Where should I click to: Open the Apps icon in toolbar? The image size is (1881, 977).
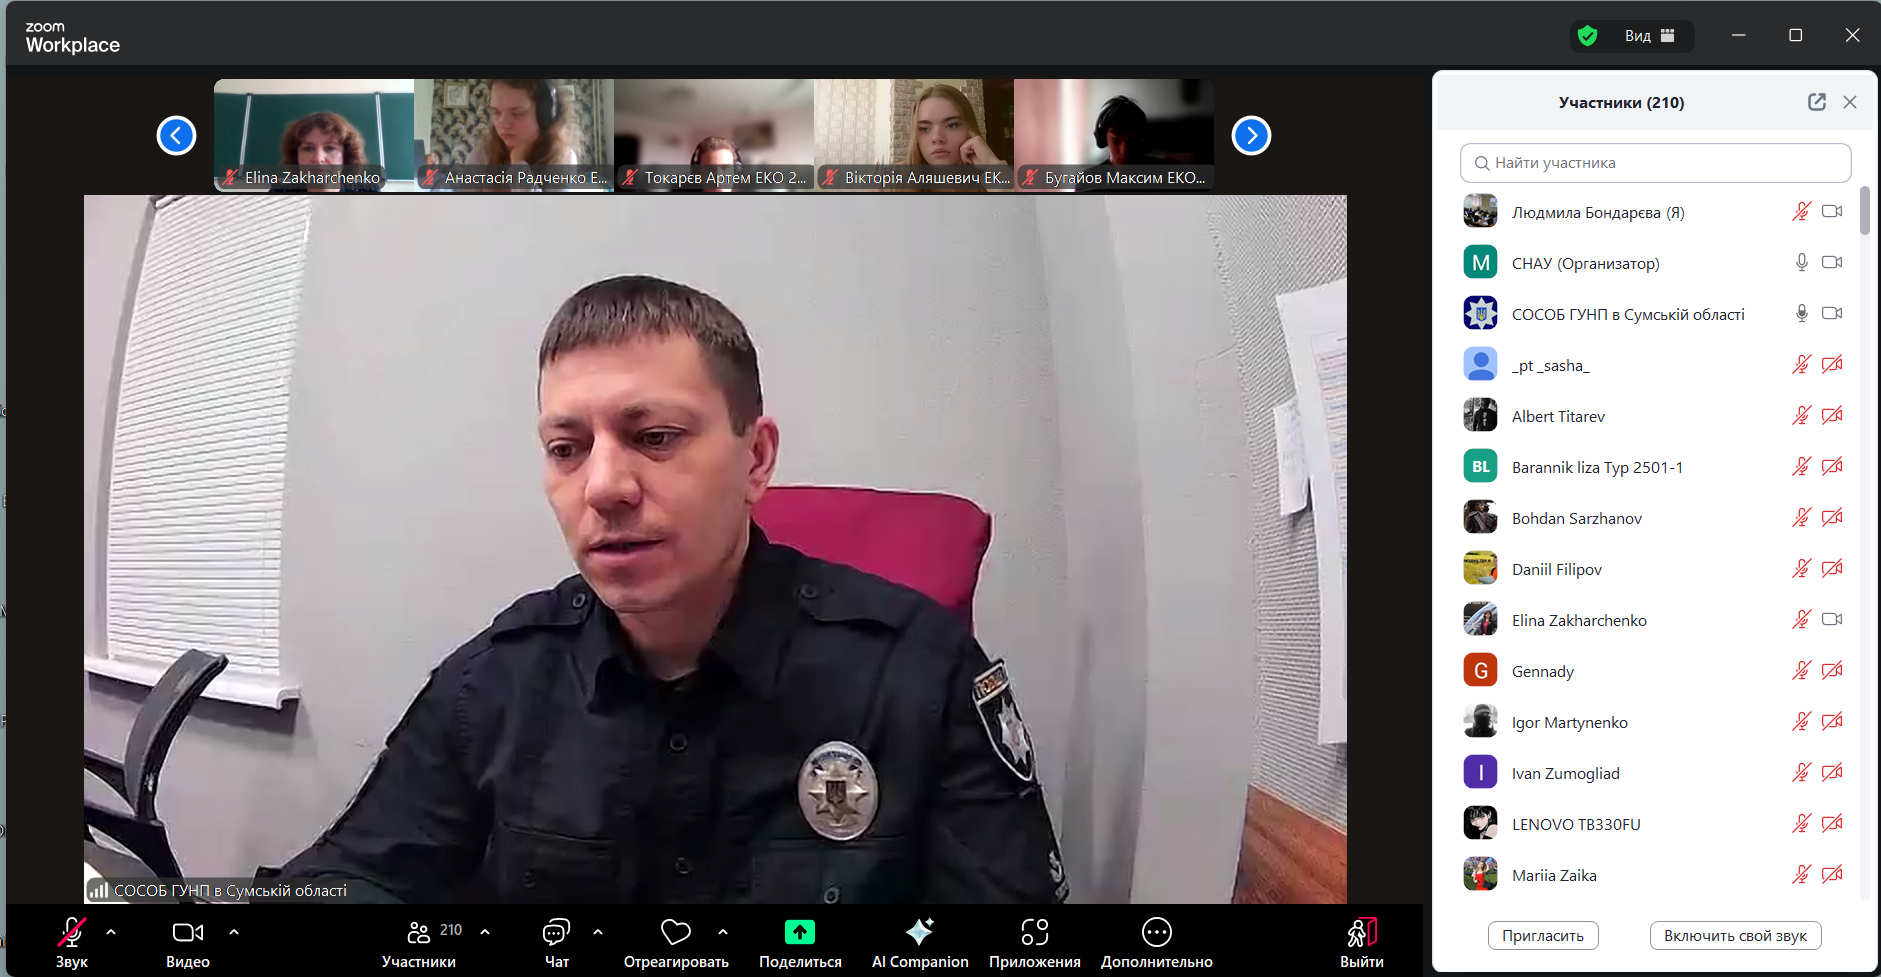pos(1034,933)
